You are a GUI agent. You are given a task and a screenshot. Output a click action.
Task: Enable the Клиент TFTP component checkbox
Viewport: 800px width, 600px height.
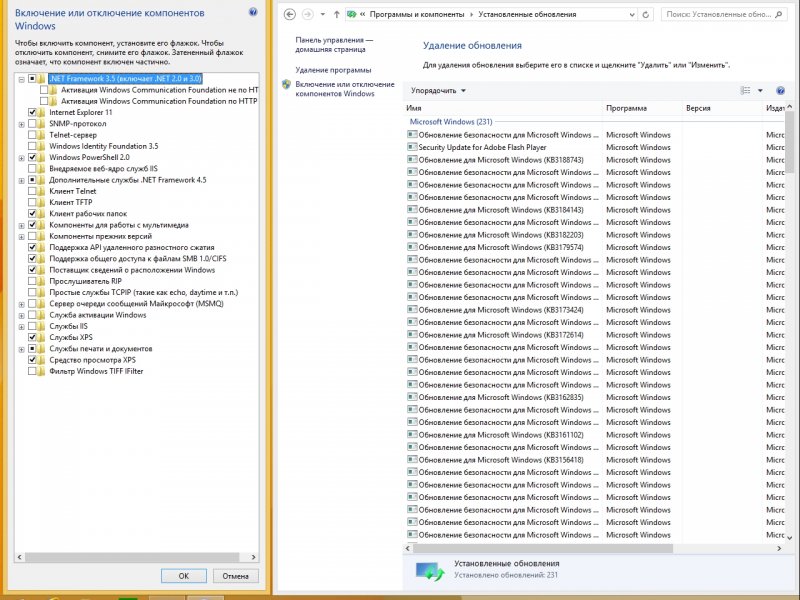pyautogui.click(x=32, y=202)
